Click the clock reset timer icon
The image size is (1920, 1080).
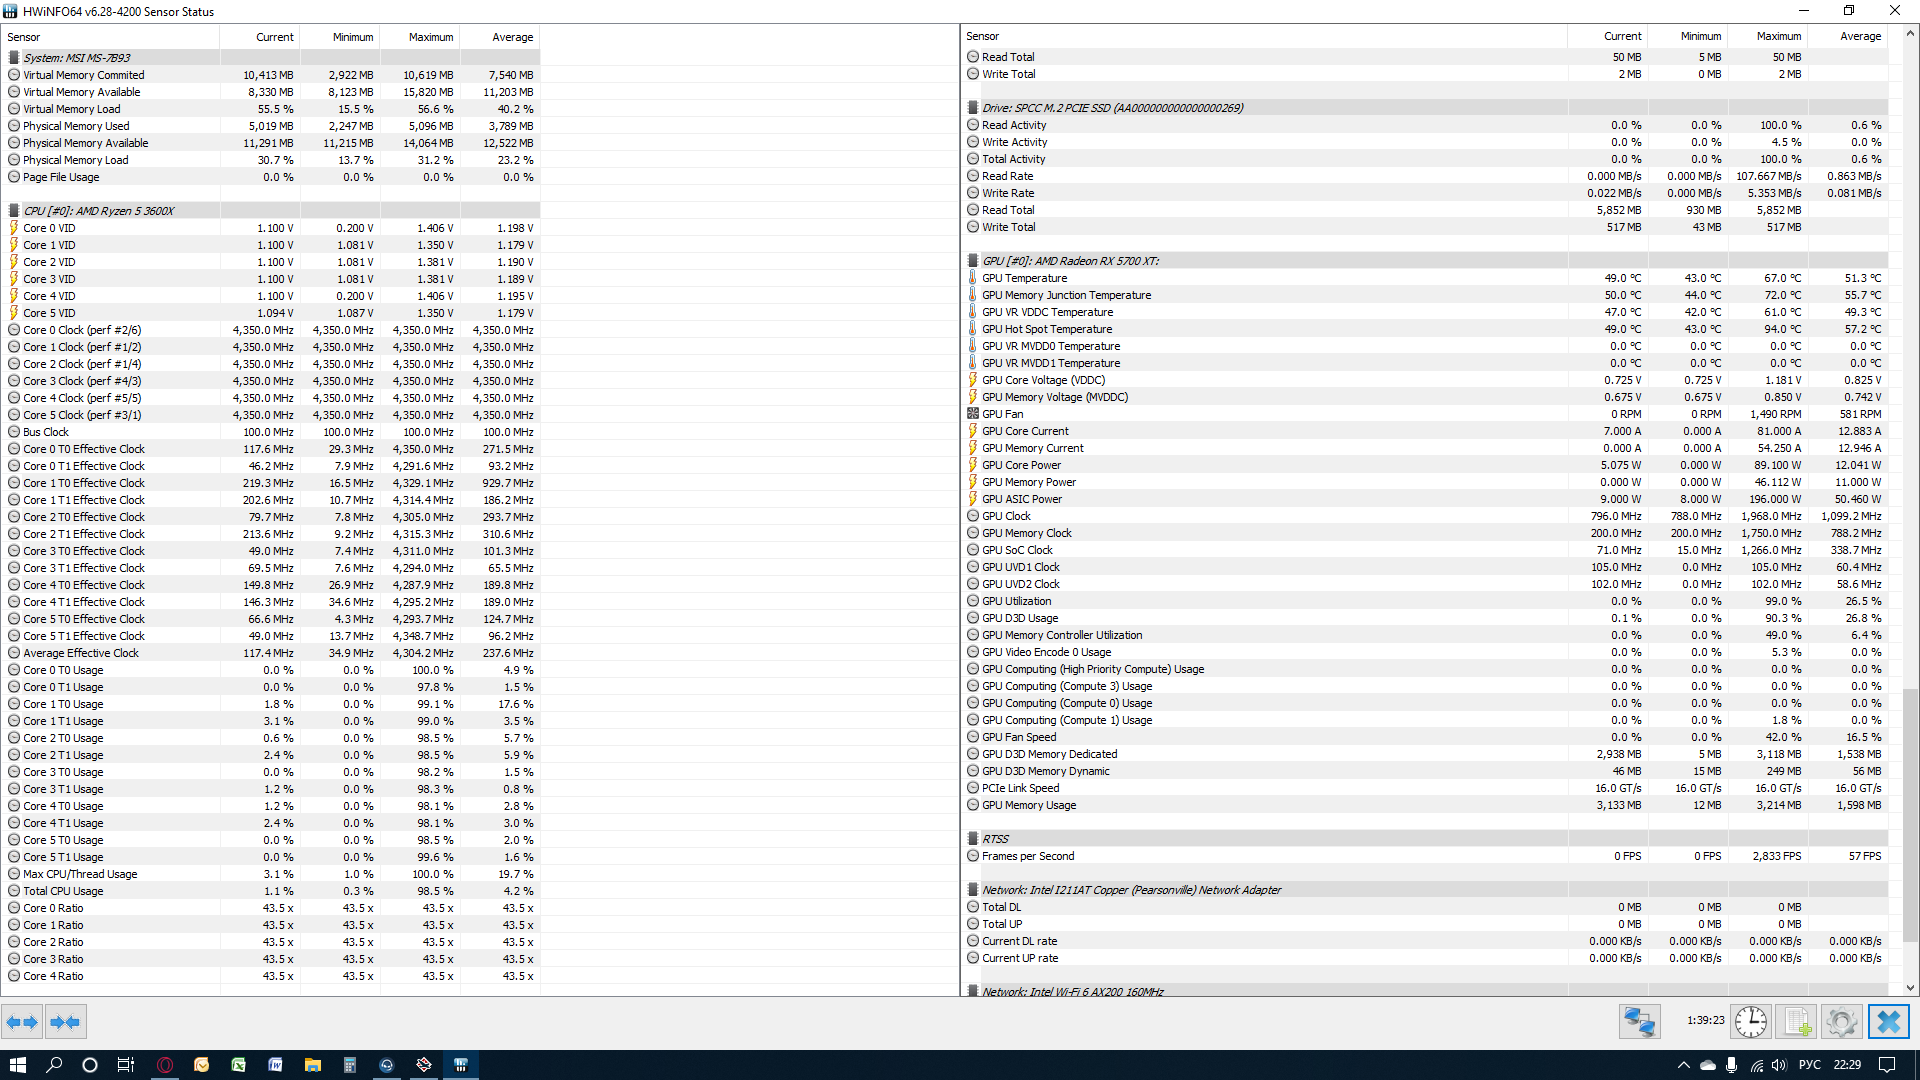click(x=1751, y=1022)
